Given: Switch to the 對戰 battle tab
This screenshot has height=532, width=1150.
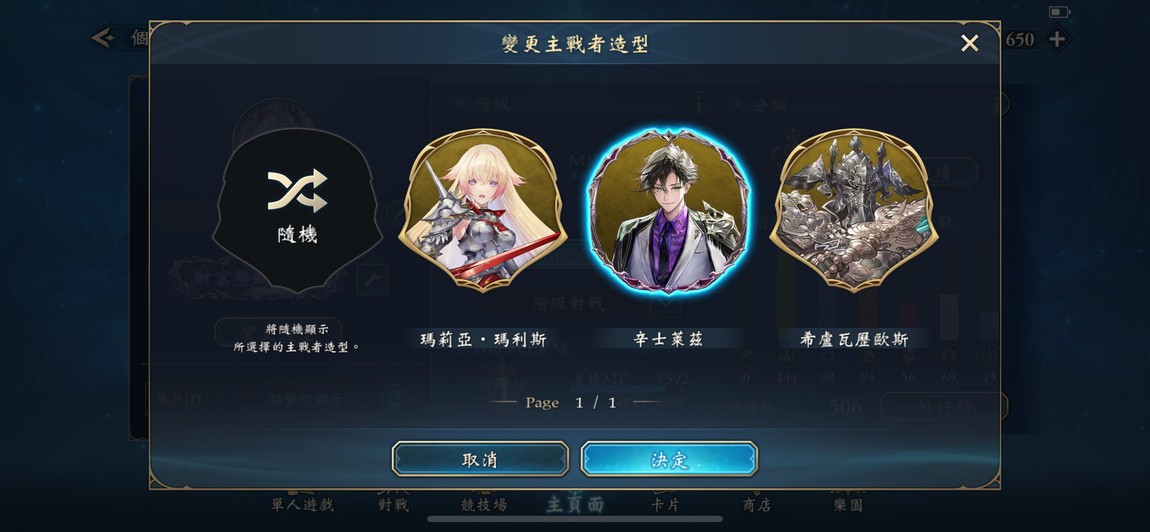Looking at the screenshot, I should tap(394, 504).
